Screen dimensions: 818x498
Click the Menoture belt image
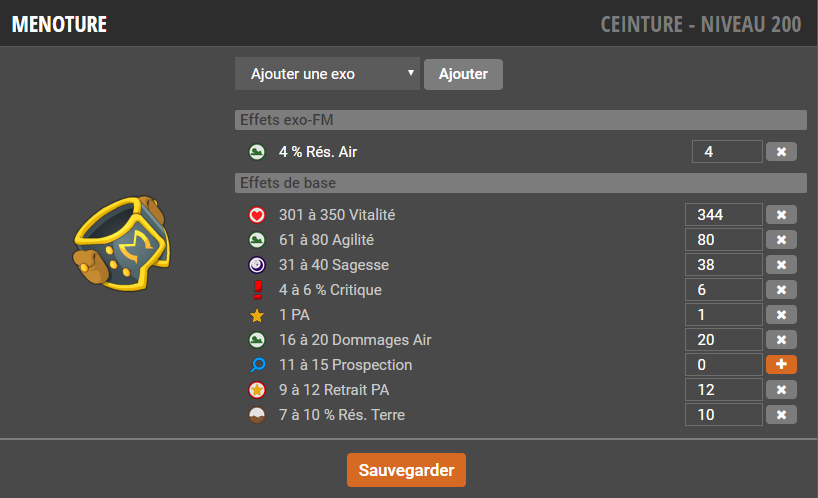pos(122,243)
